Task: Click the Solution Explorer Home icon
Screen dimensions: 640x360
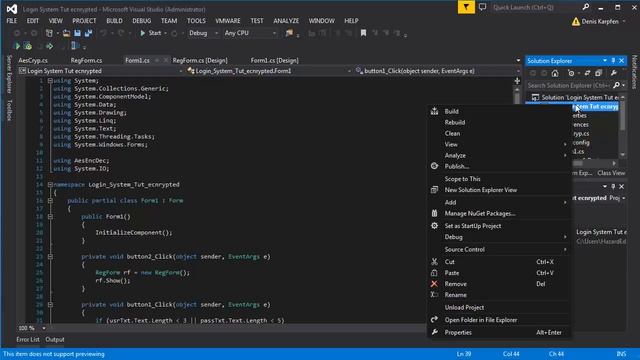Action: pos(555,73)
